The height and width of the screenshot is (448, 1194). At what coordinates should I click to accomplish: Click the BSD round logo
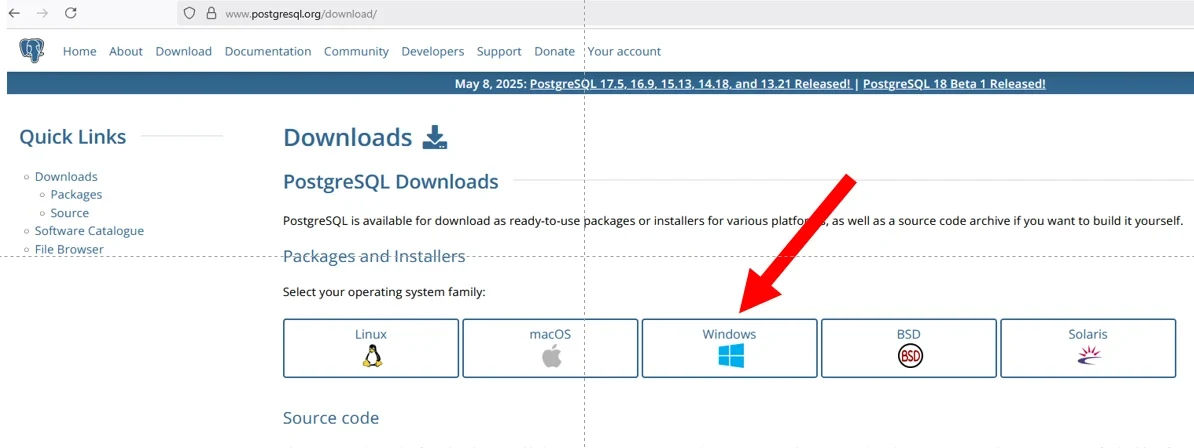[x=910, y=356]
